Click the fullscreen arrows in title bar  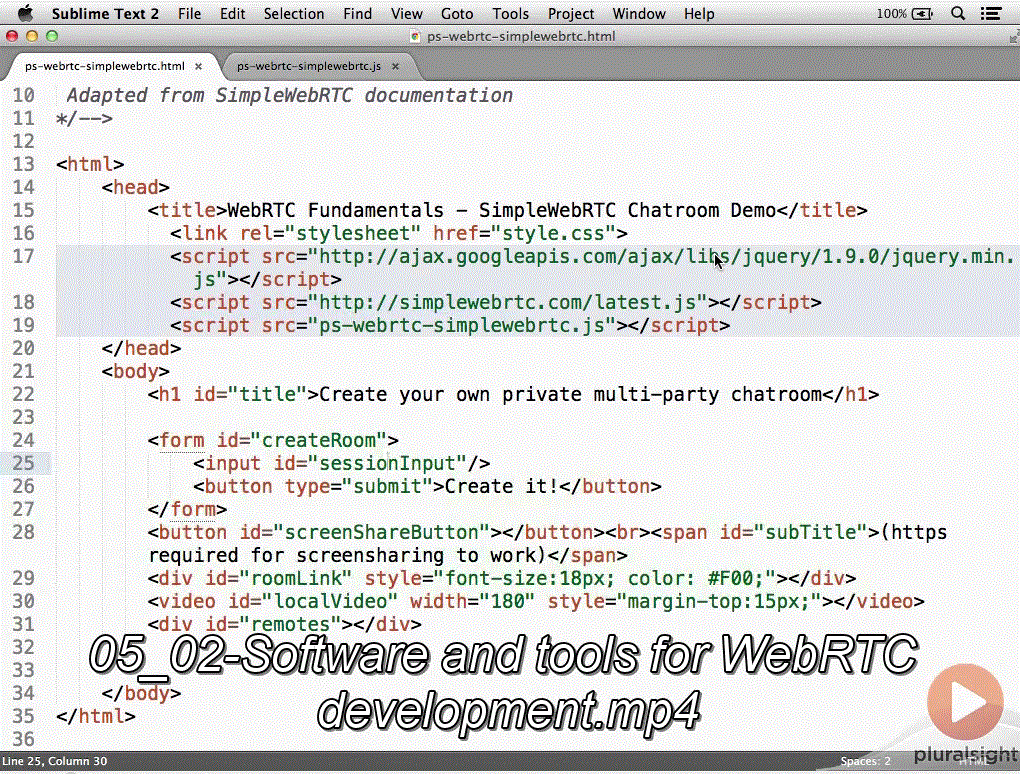click(1013, 38)
